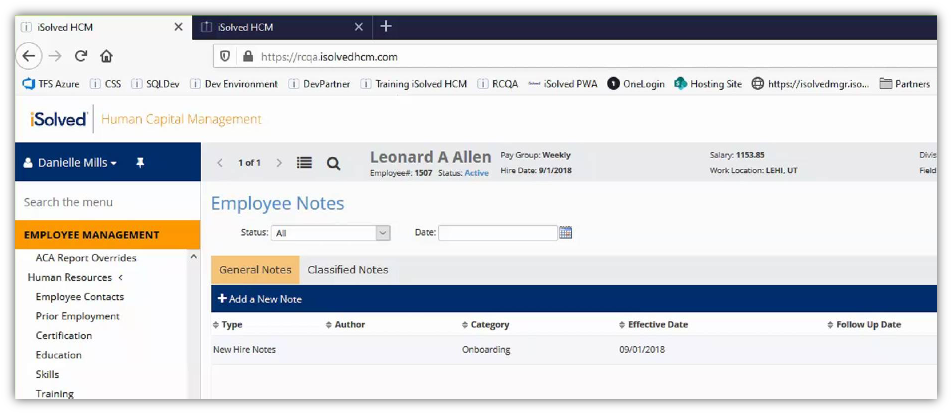Switch to second iSolved HCM browser tab
The width and height of the screenshot is (952, 414).
(x=283, y=27)
